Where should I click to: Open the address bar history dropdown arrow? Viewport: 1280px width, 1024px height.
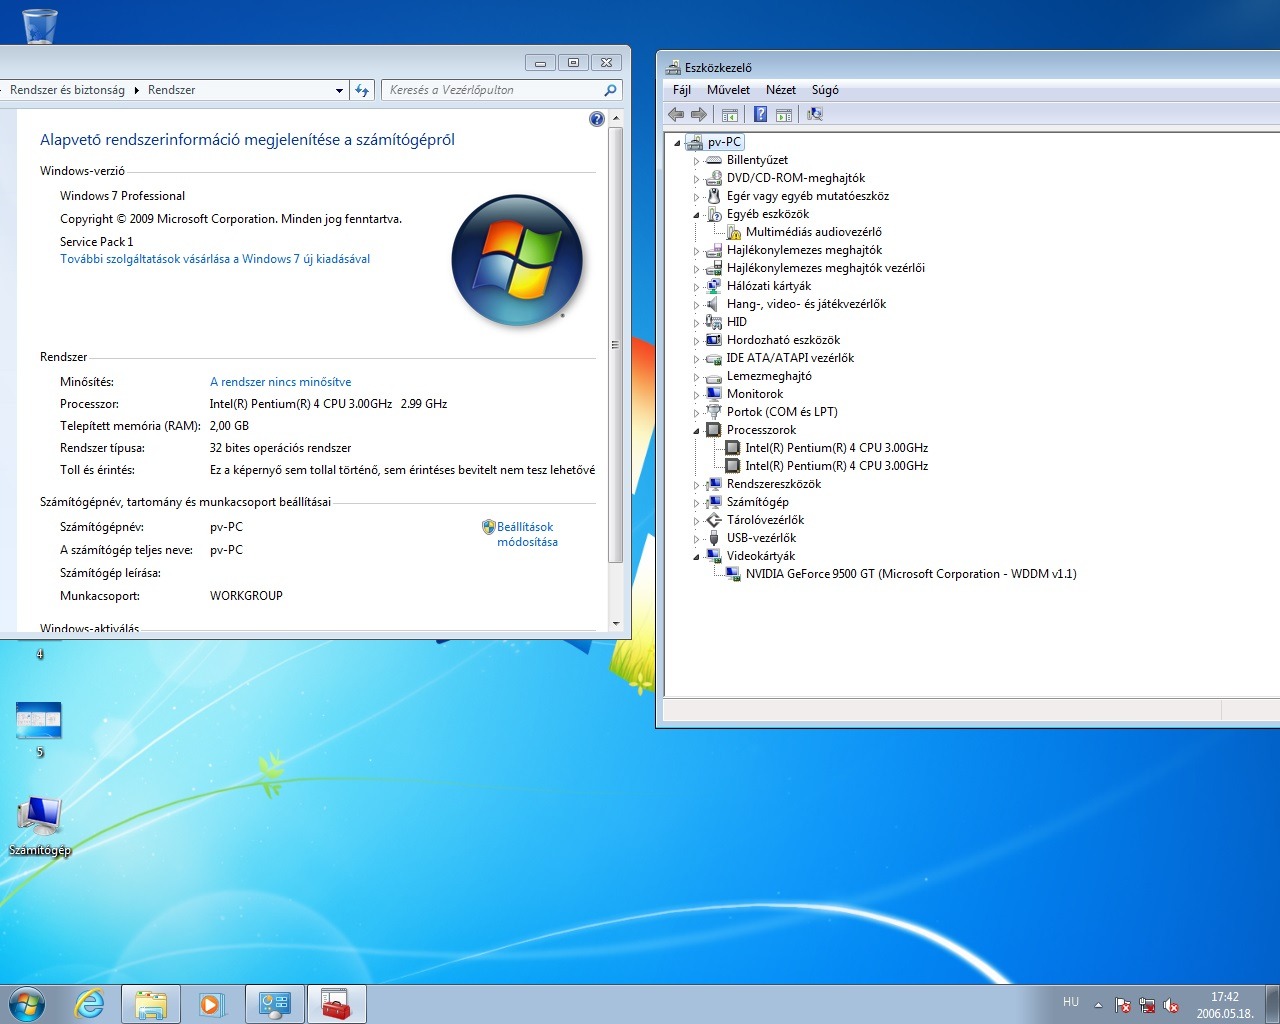pos(339,90)
